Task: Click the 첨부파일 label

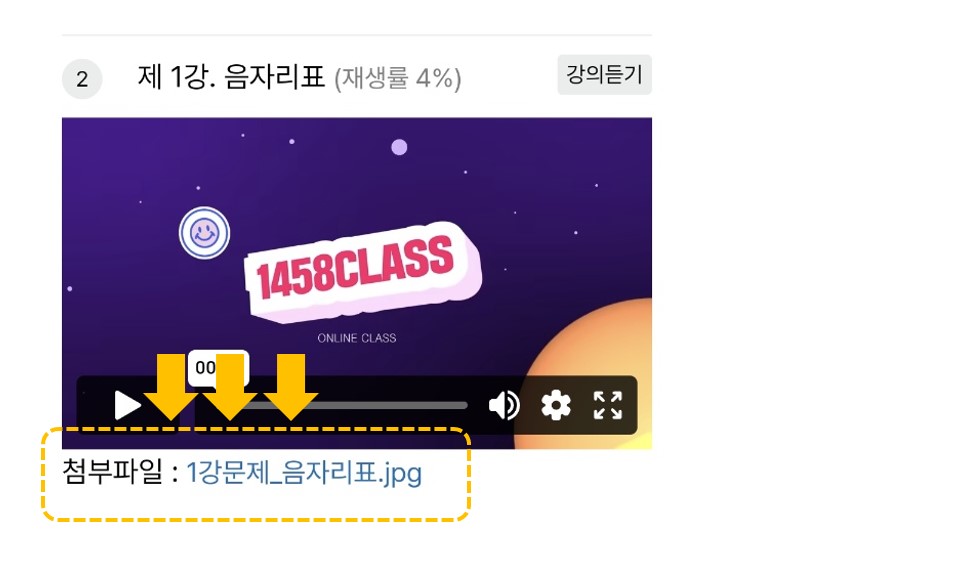Action: tap(112, 472)
